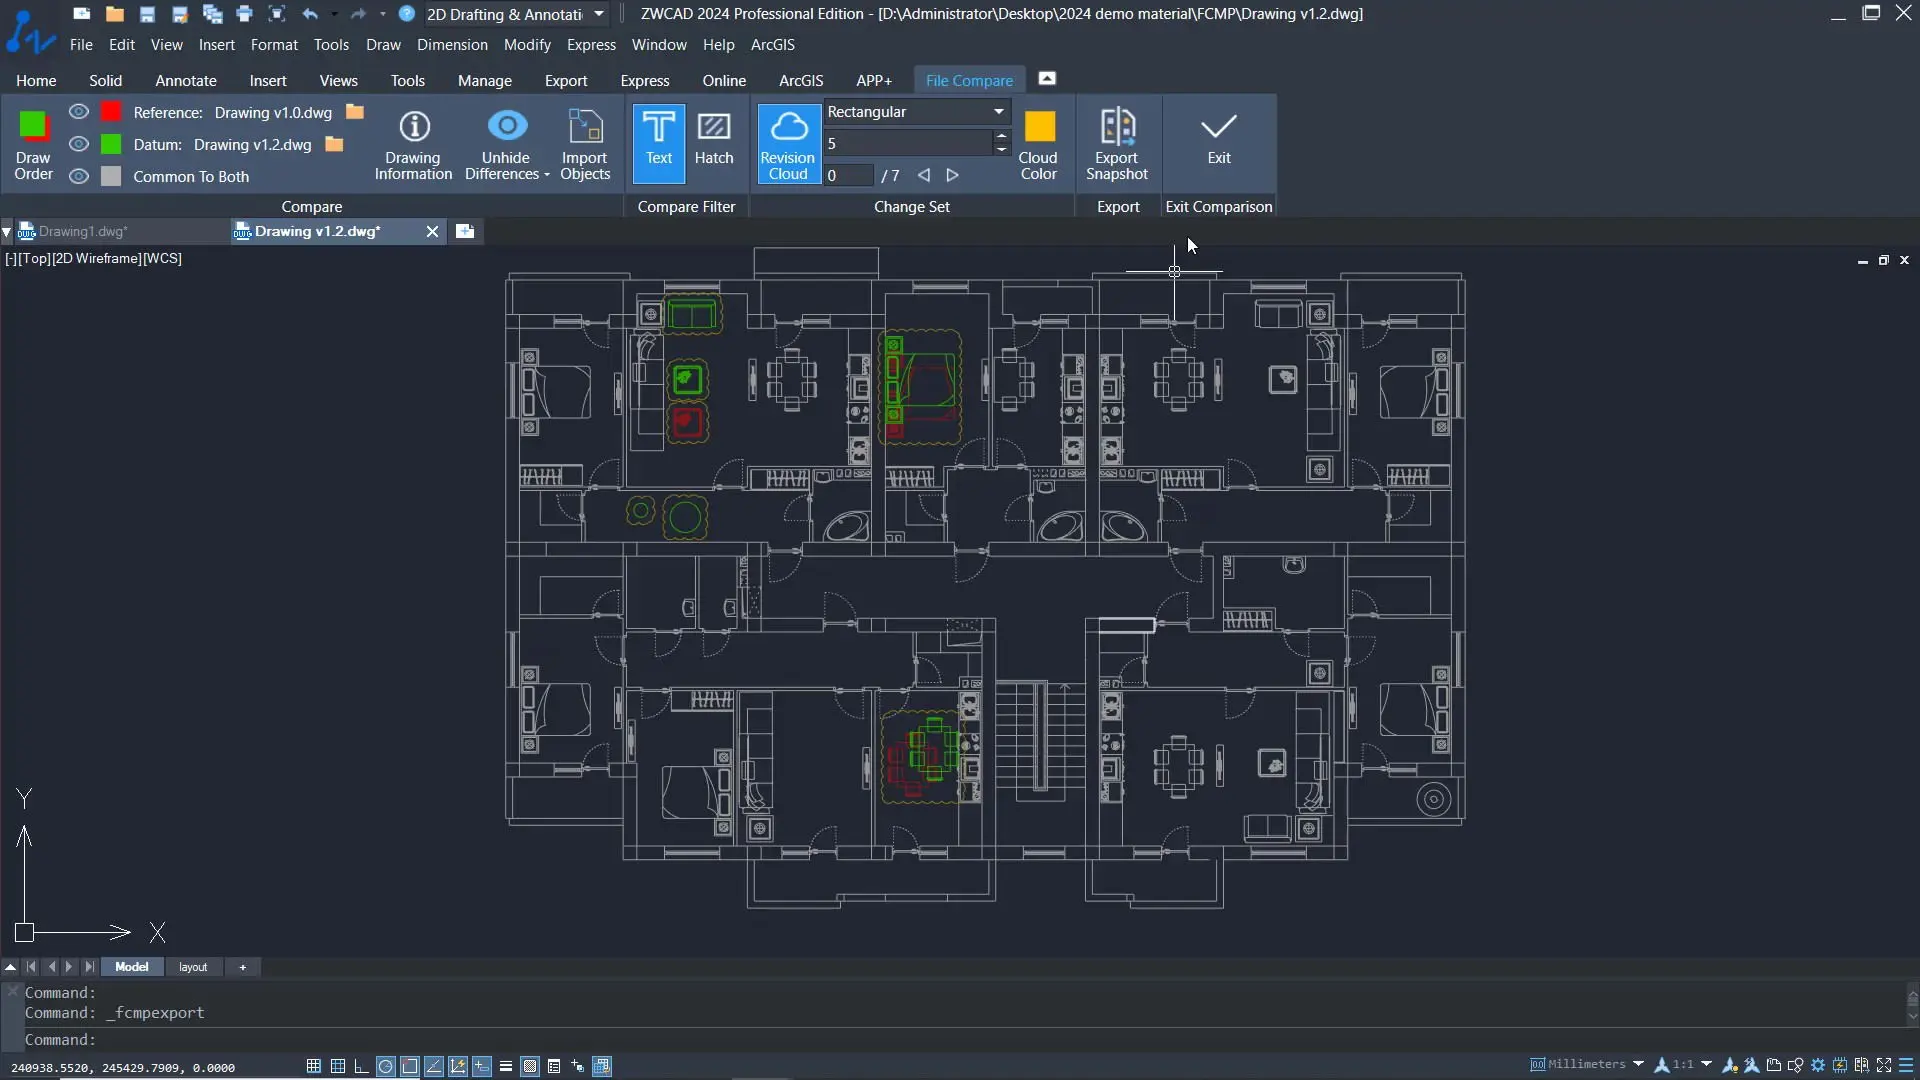
Task: Switch to the Annotate ribbon tab
Action: (x=185, y=80)
